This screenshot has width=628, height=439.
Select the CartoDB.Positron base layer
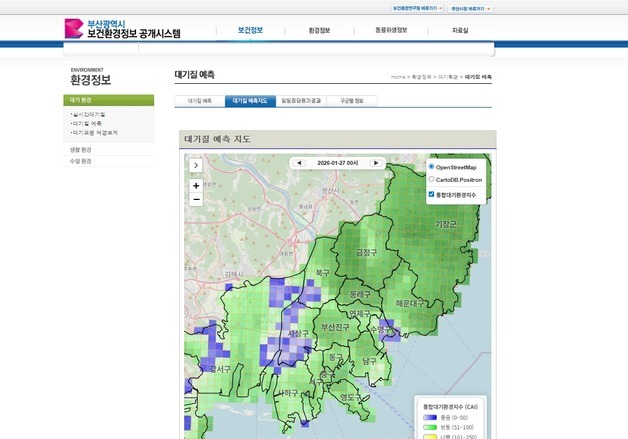point(431,179)
